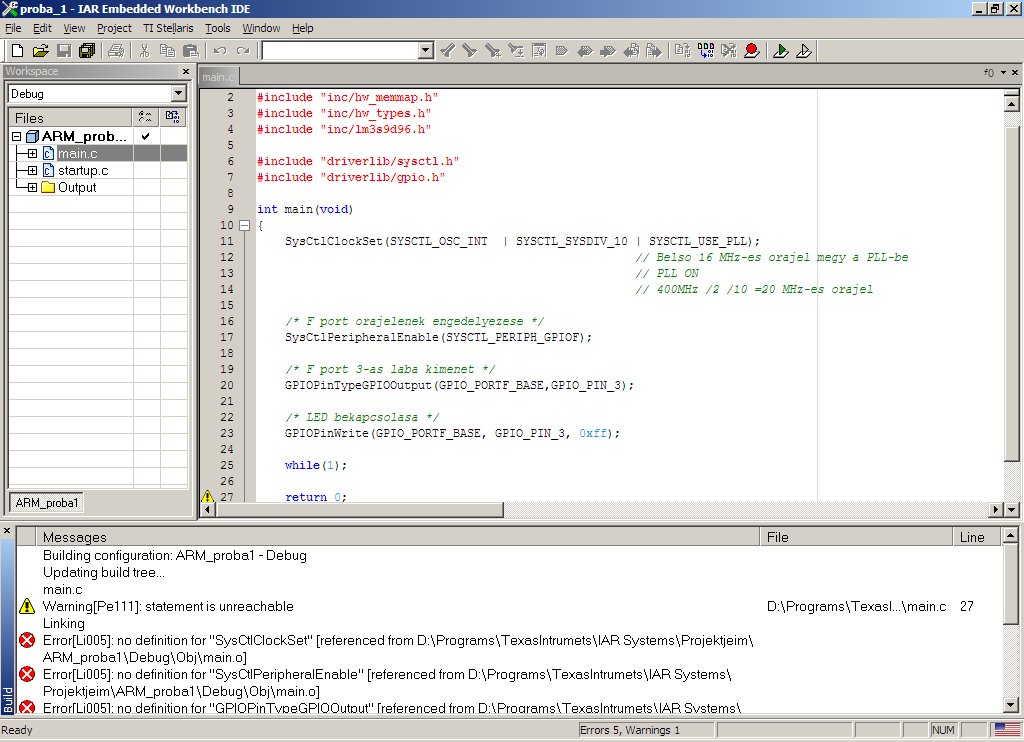Click the Find Next toolbar icon
This screenshot has height=742, width=1024.
[470, 50]
